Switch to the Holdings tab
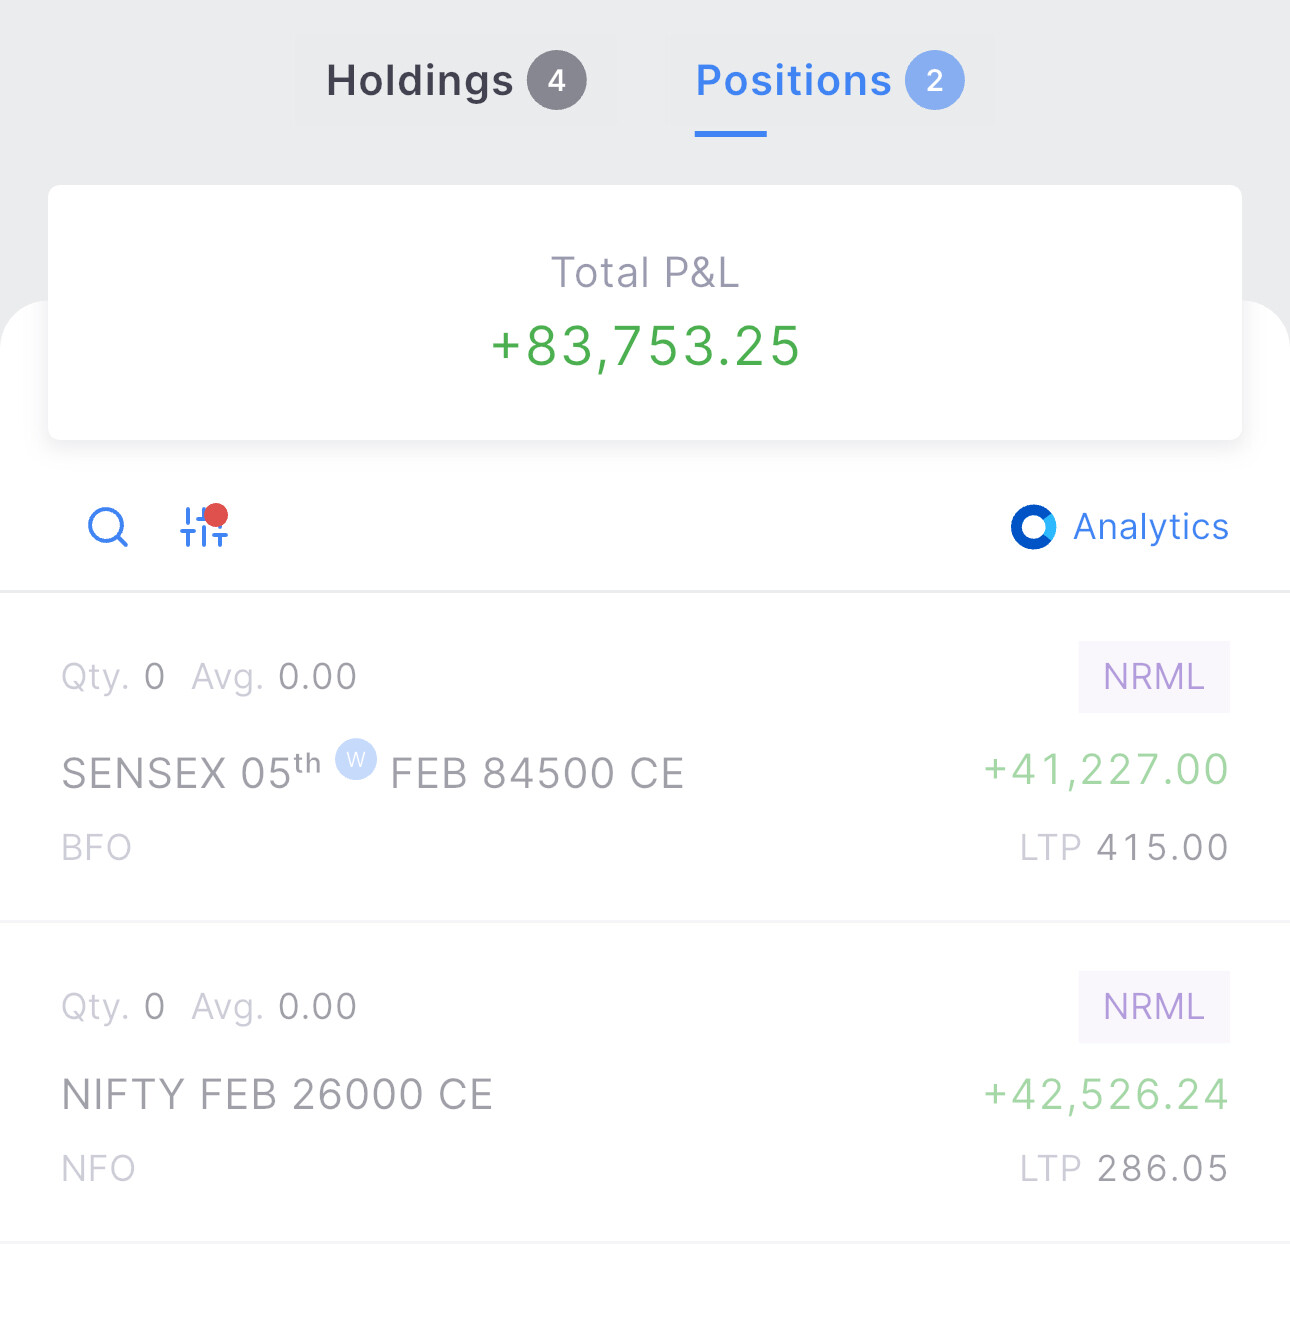Viewport: 1290px width, 1336px height. click(x=419, y=81)
